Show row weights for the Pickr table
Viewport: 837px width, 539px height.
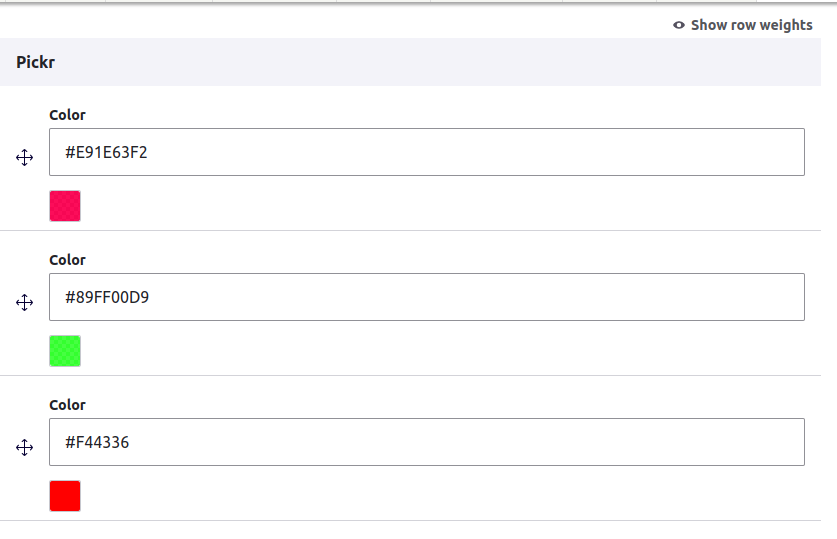point(743,25)
